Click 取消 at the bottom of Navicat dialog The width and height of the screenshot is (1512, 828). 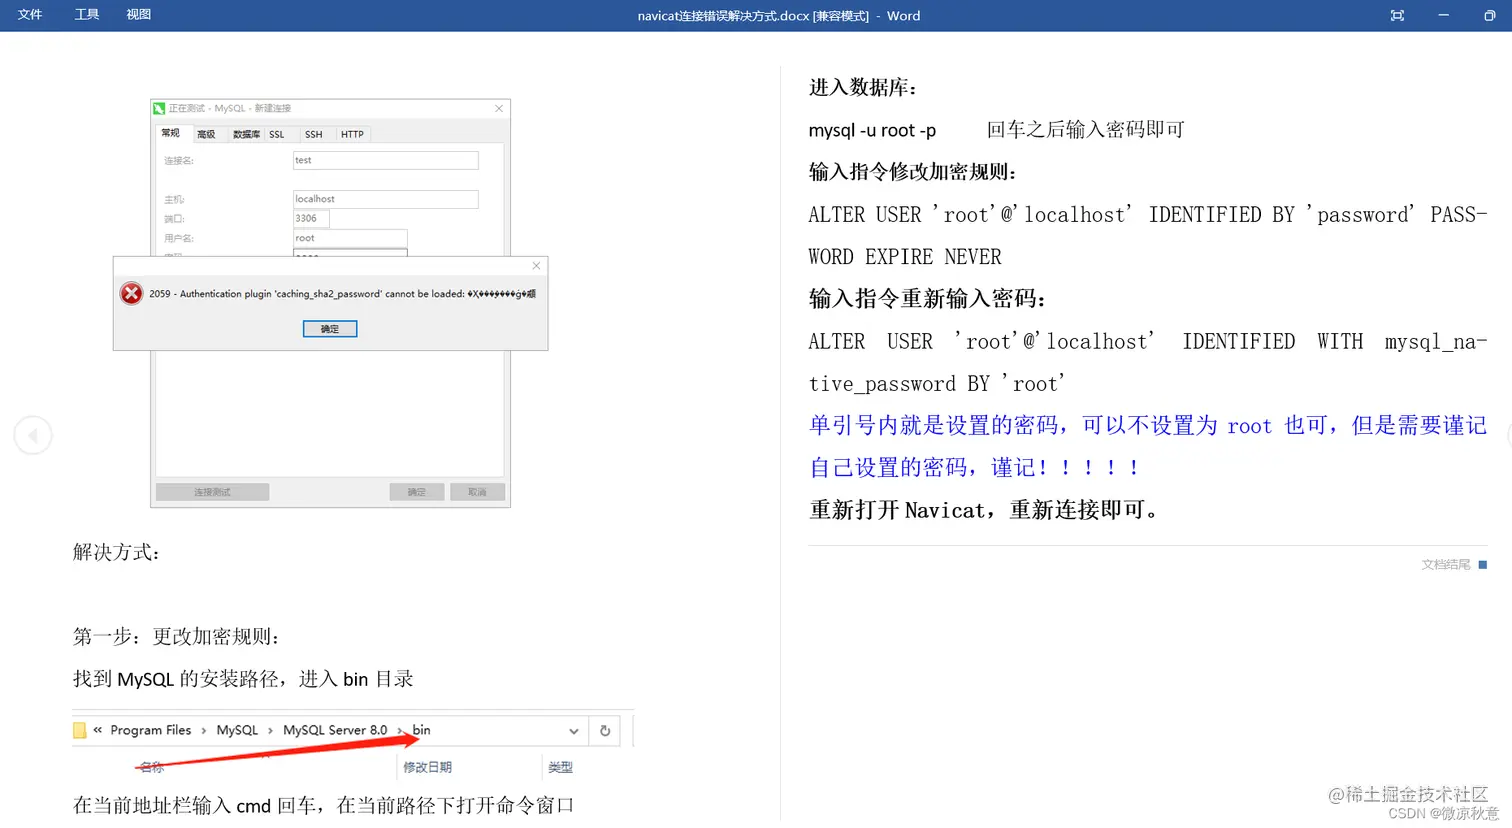click(477, 492)
